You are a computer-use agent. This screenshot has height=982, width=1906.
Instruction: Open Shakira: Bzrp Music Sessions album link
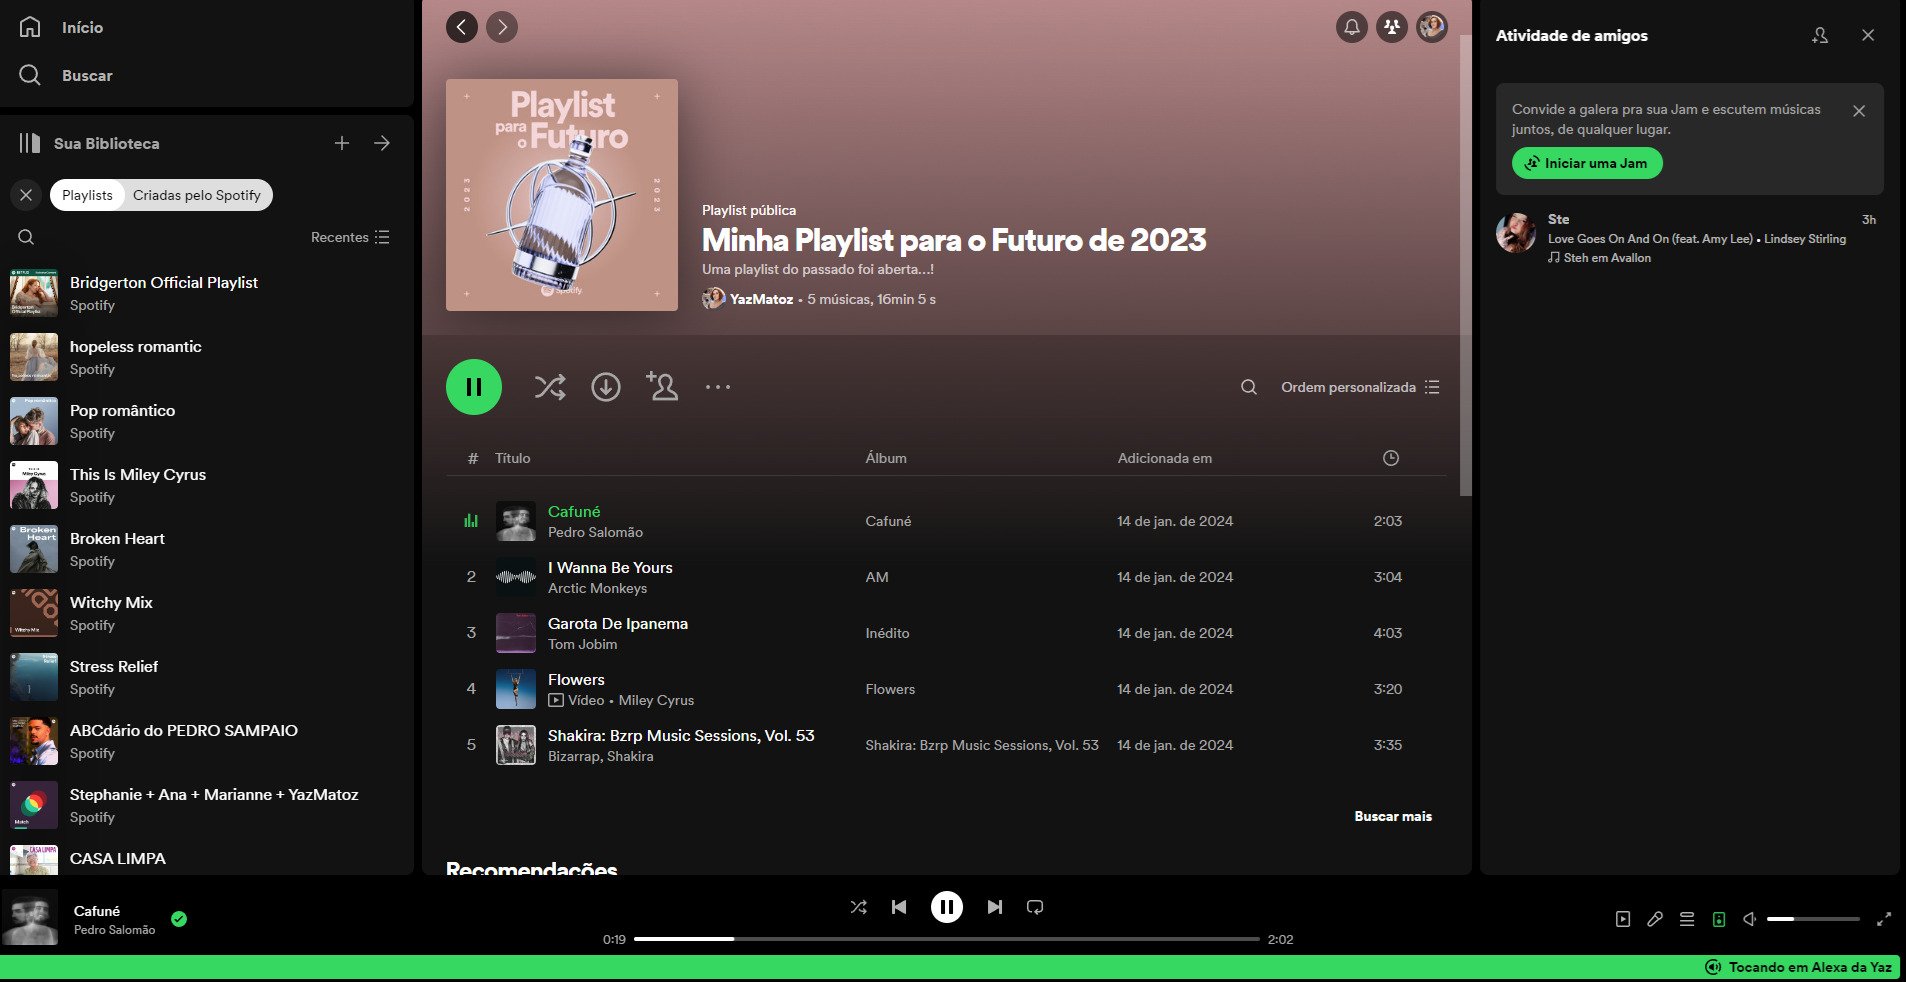pos(982,745)
